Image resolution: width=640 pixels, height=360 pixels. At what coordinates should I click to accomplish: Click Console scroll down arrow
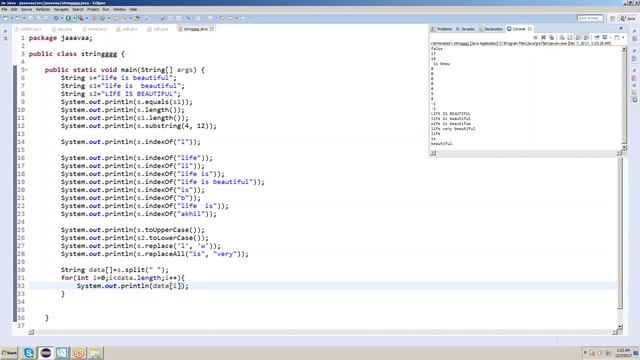coord(624,147)
